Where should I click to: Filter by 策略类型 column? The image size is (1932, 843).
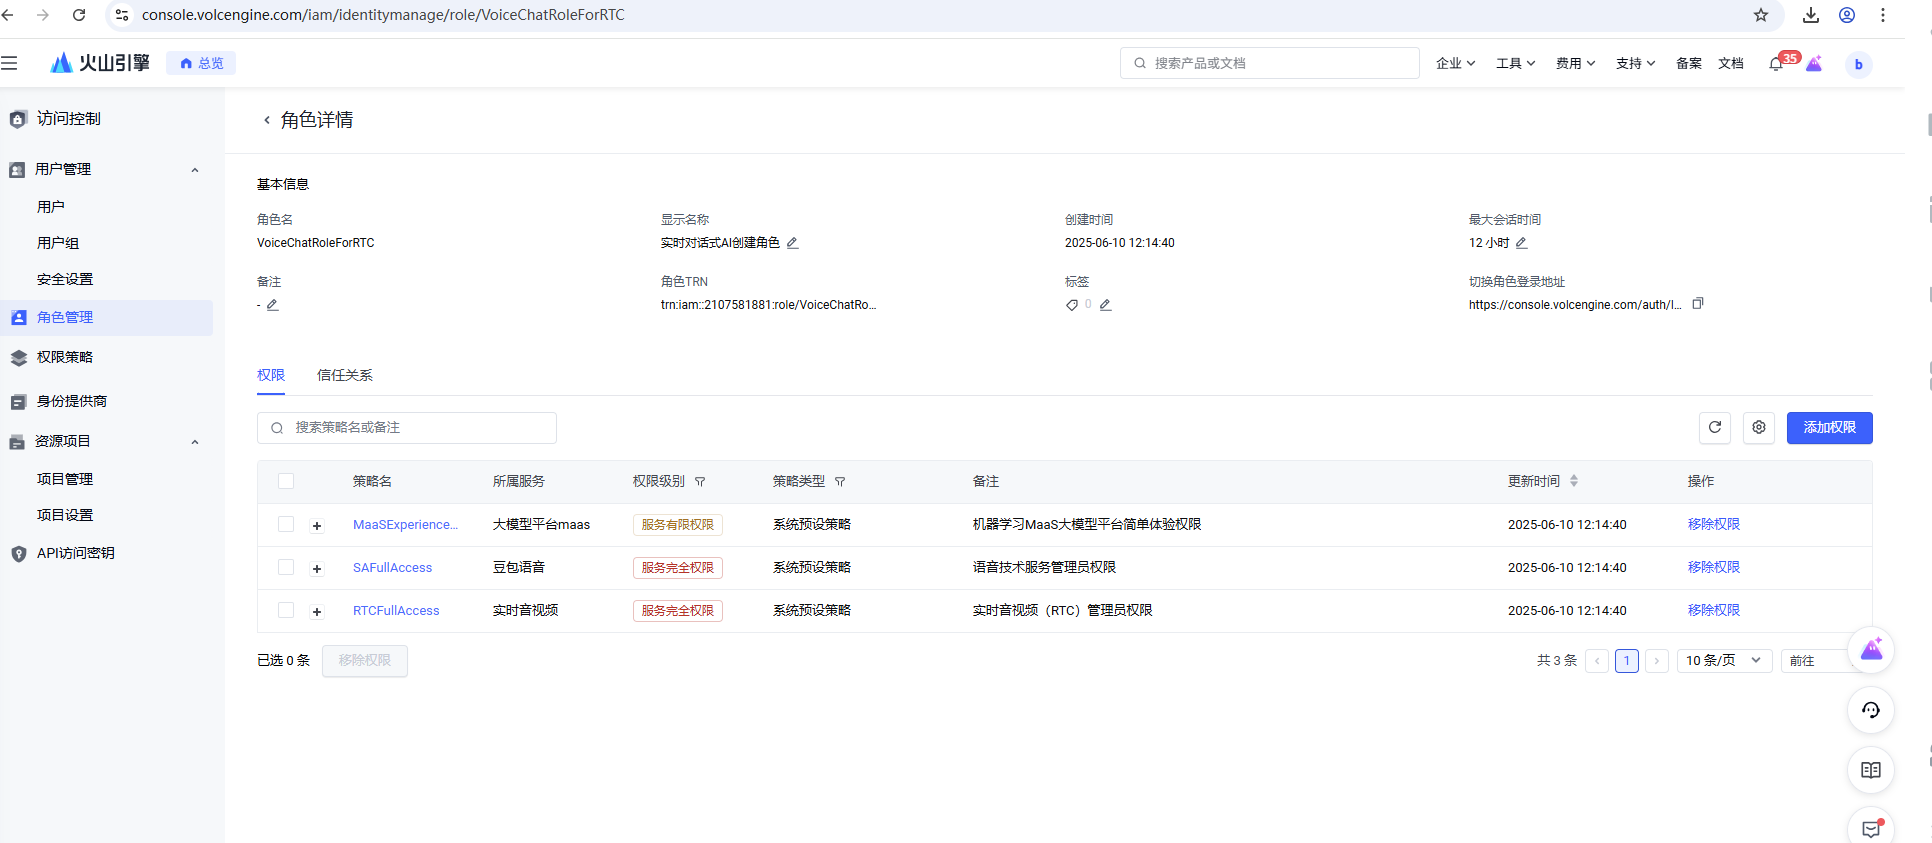click(840, 482)
